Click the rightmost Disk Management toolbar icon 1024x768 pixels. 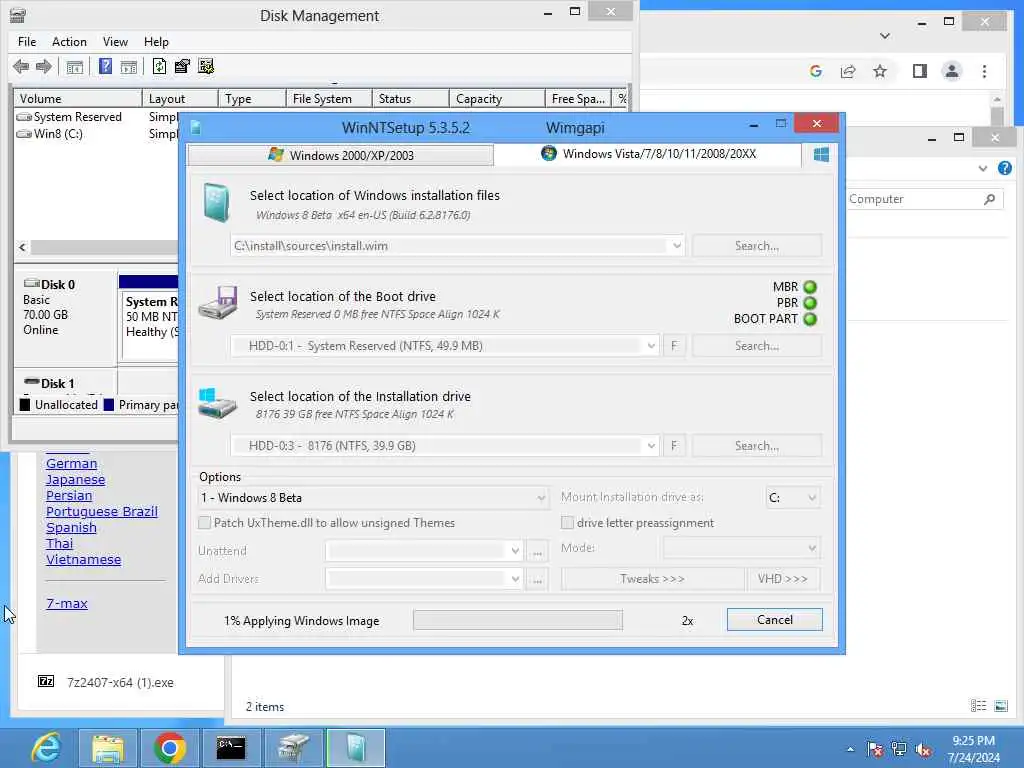(x=206, y=66)
